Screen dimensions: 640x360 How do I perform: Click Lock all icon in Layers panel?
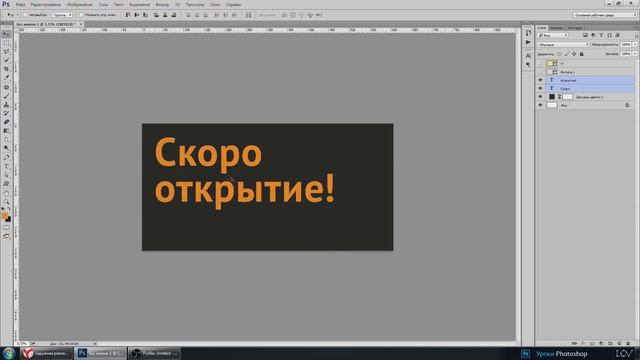coord(582,54)
